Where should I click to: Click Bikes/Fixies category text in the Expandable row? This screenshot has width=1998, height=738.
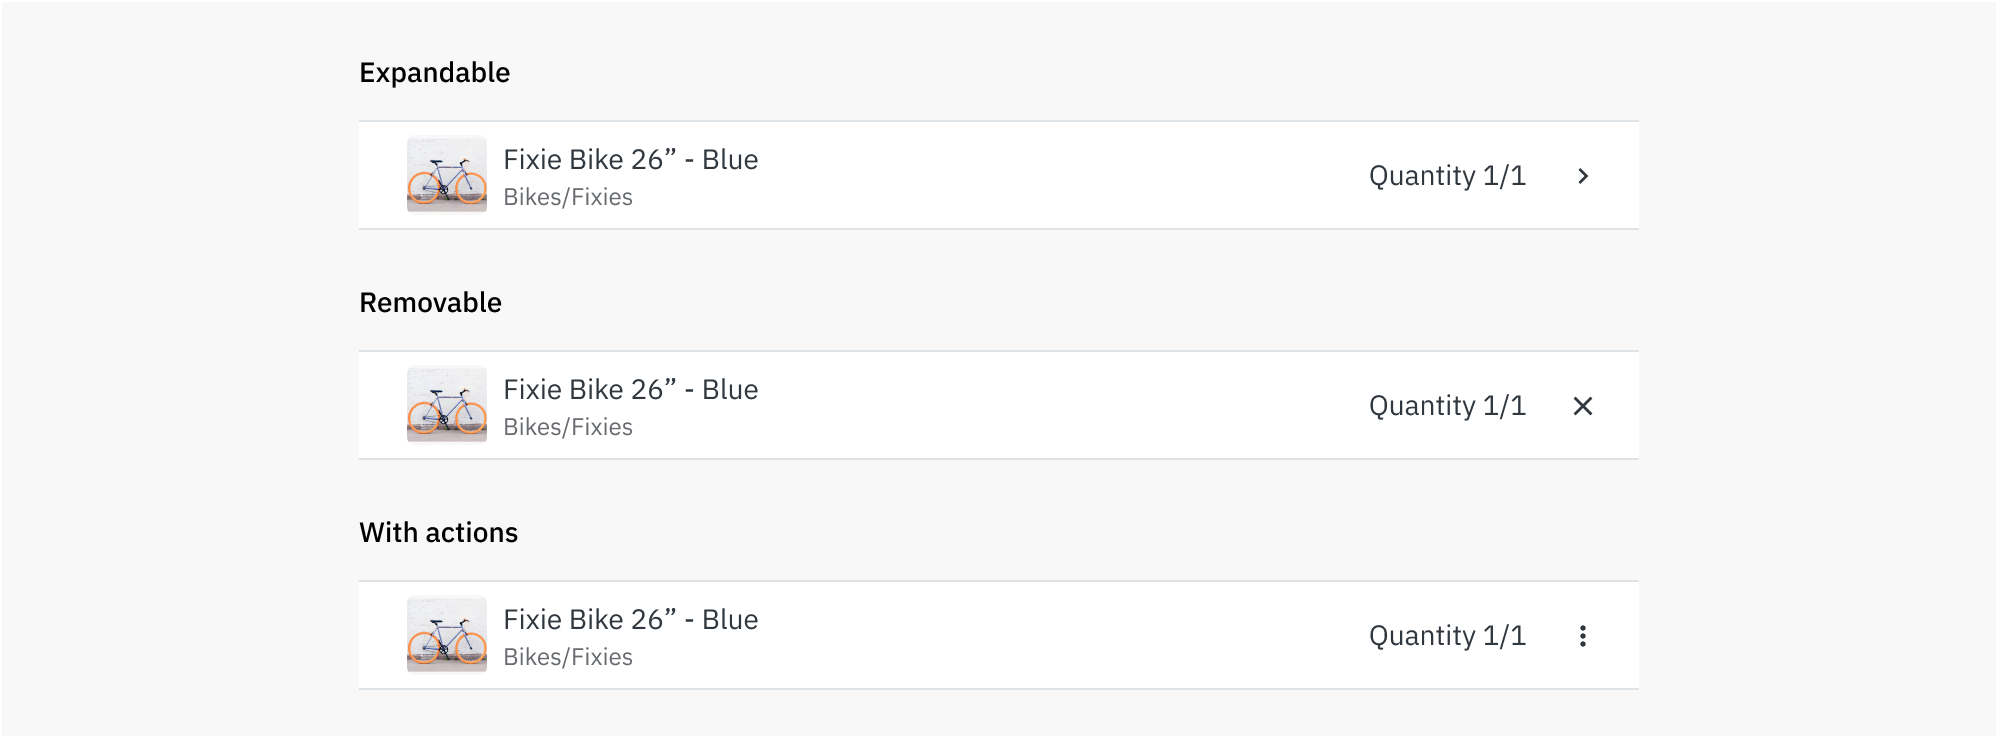[x=568, y=197]
